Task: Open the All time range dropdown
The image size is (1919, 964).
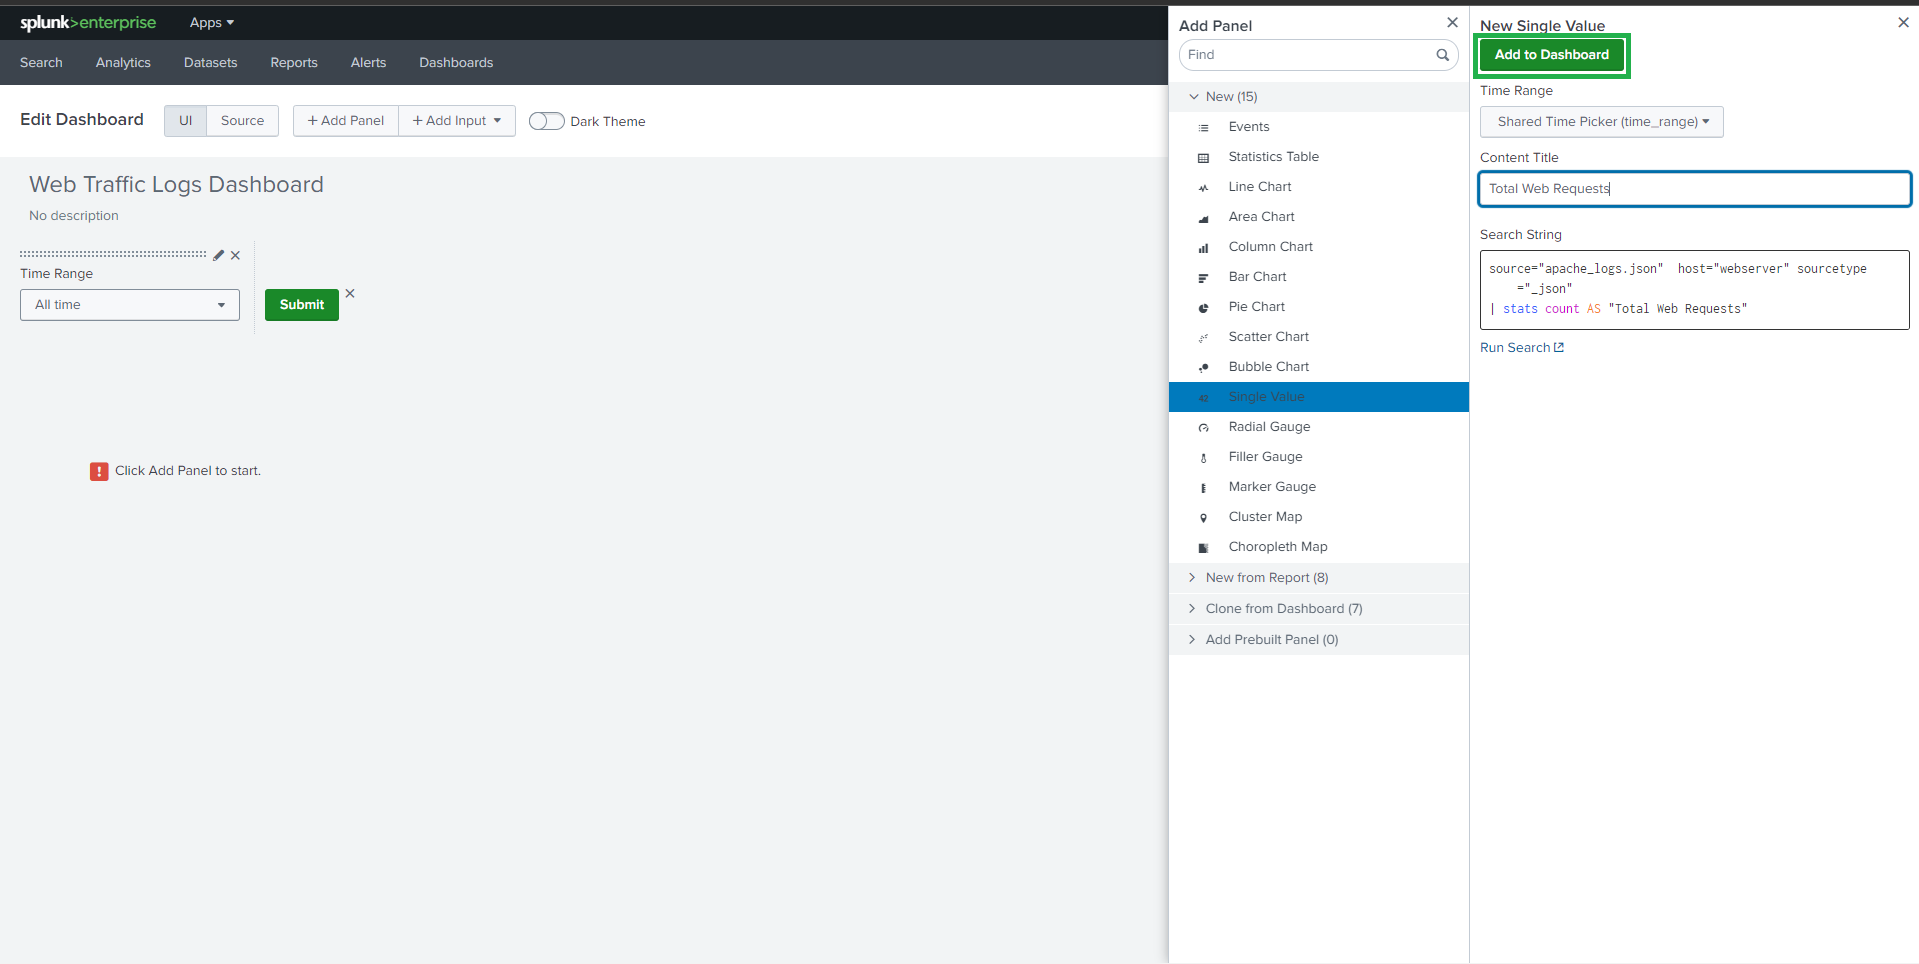Action: [130, 305]
